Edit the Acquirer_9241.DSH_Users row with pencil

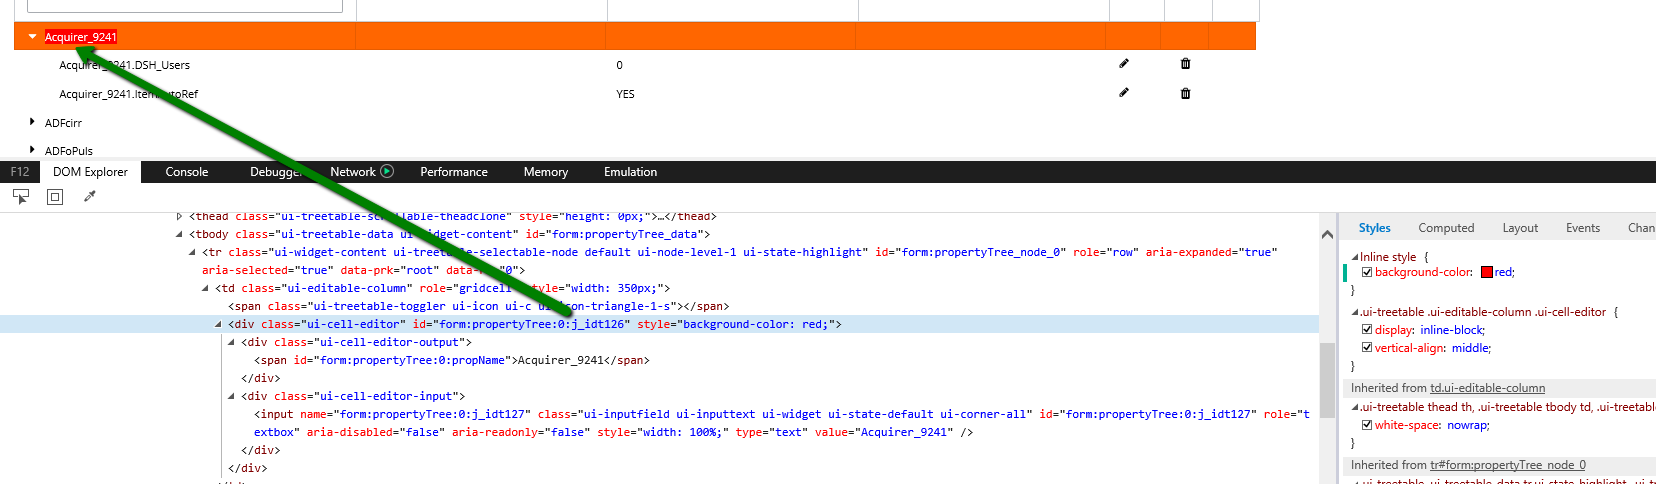[x=1124, y=64]
